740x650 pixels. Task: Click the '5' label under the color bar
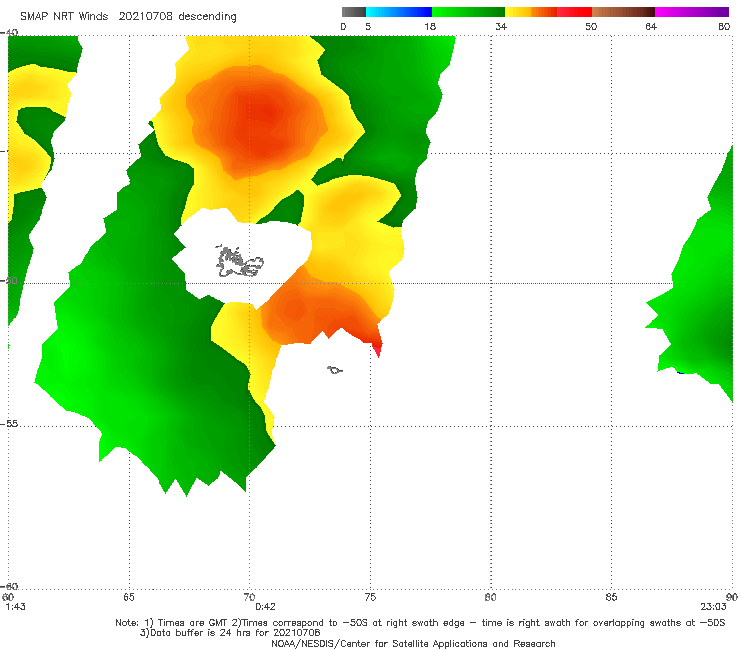pos(368,26)
